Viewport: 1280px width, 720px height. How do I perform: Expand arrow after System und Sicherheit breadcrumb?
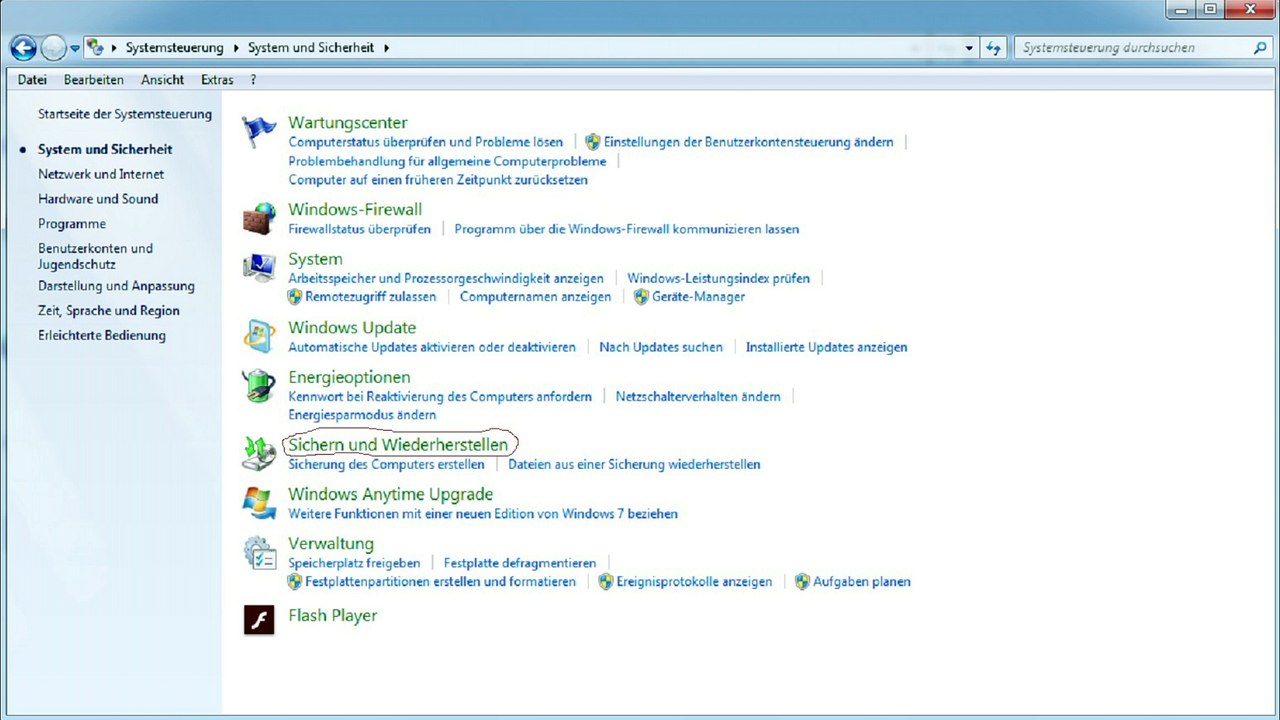coord(386,47)
